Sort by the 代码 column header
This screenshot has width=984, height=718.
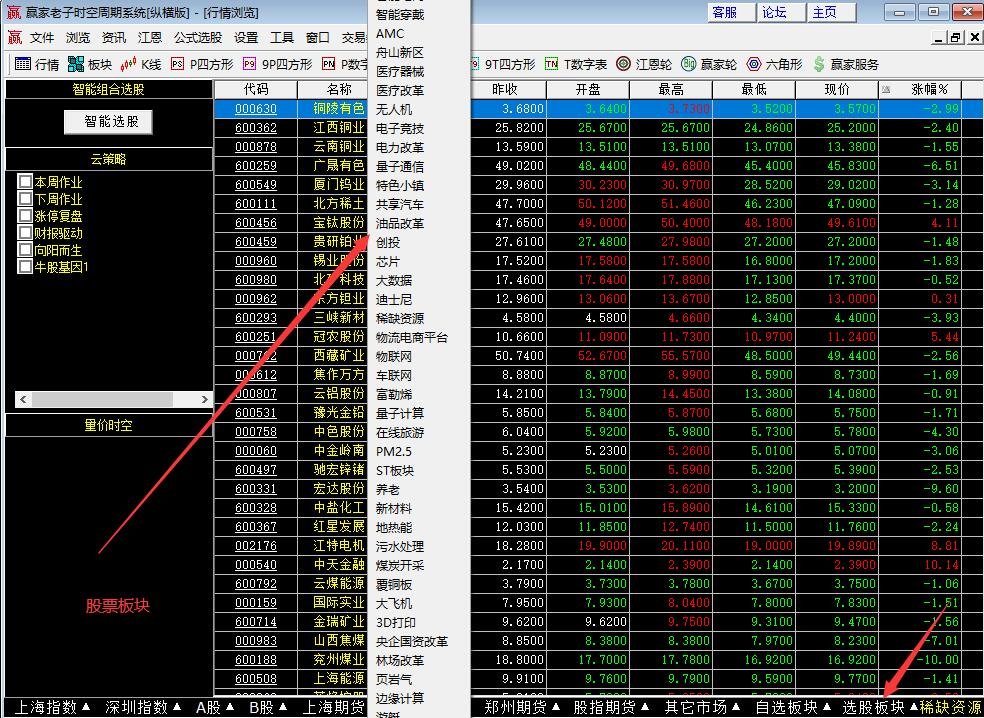click(x=255, y=90)
